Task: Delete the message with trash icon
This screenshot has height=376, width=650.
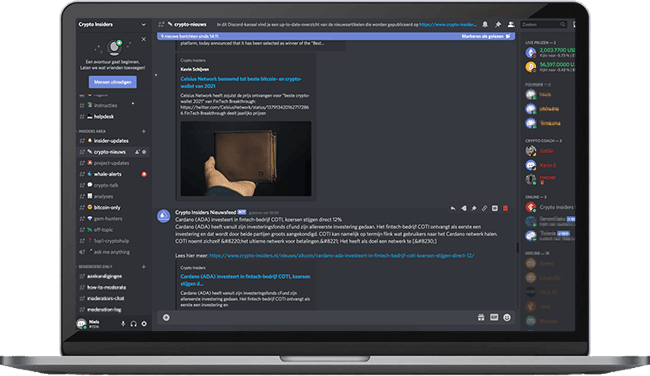Action: tap(505, 208)
